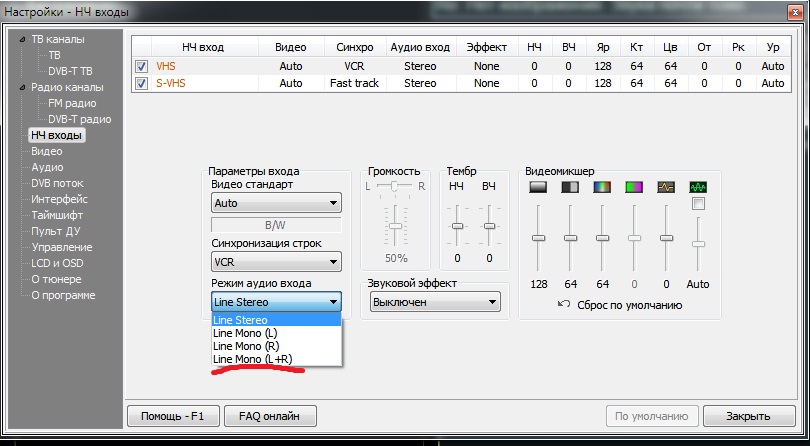Click the color saturation icon in Видеомикшер

point(602,187)
